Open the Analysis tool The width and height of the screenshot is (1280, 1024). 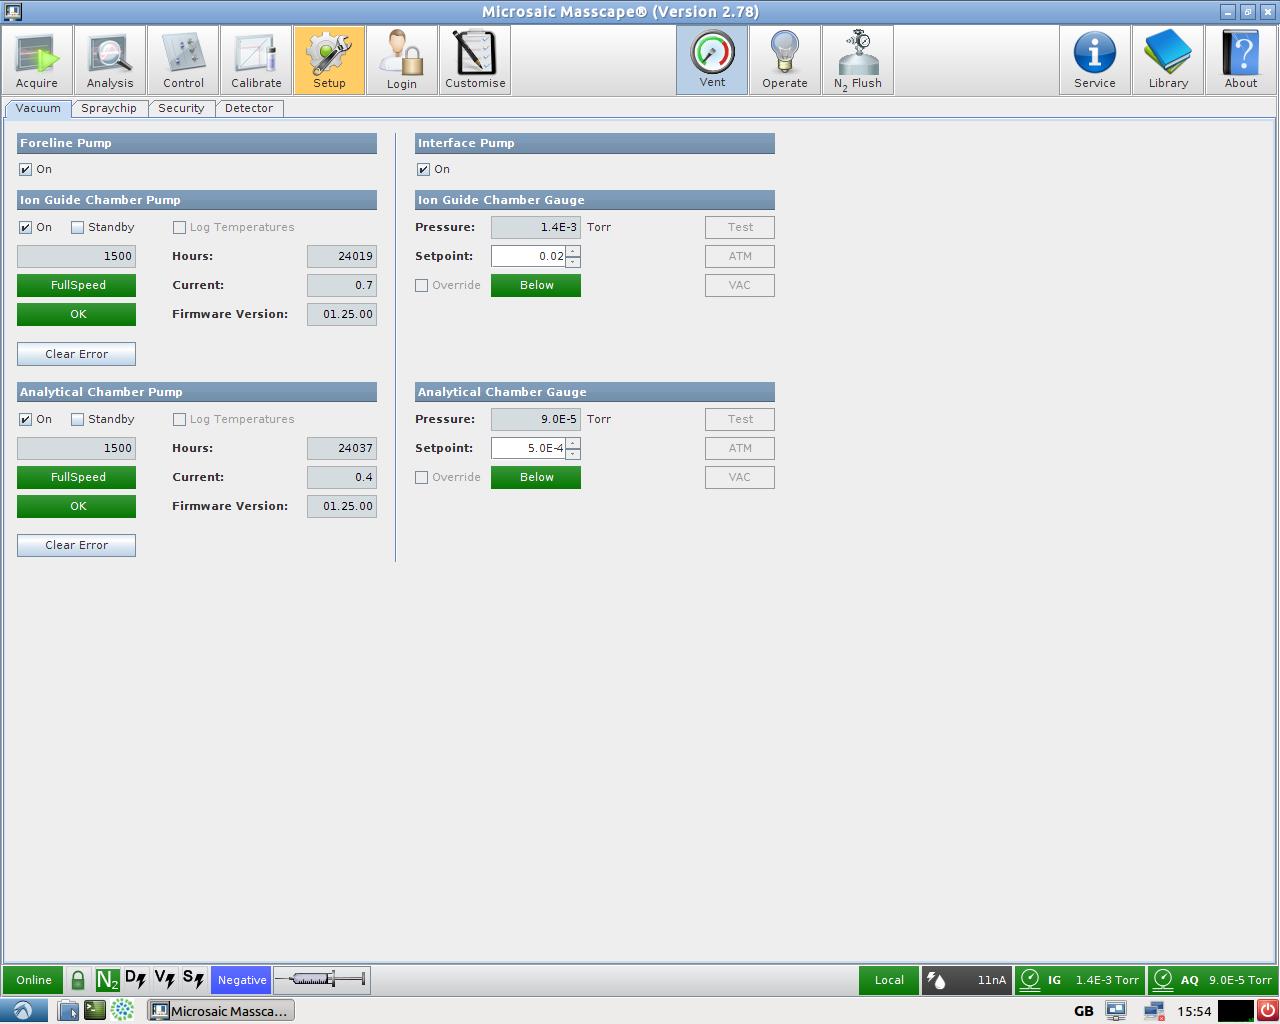(110, 60)
